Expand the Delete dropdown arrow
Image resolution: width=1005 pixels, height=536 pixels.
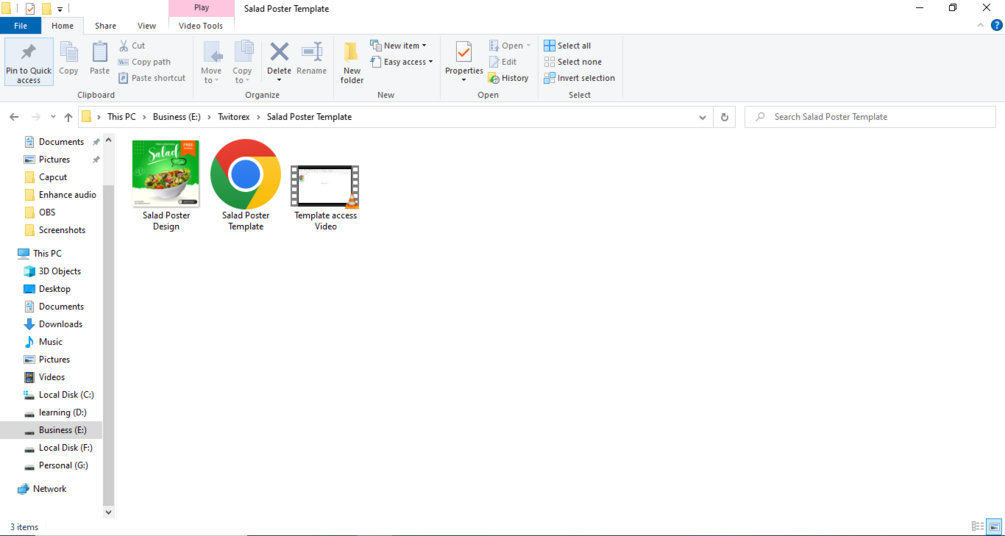(x=279, y=80)
